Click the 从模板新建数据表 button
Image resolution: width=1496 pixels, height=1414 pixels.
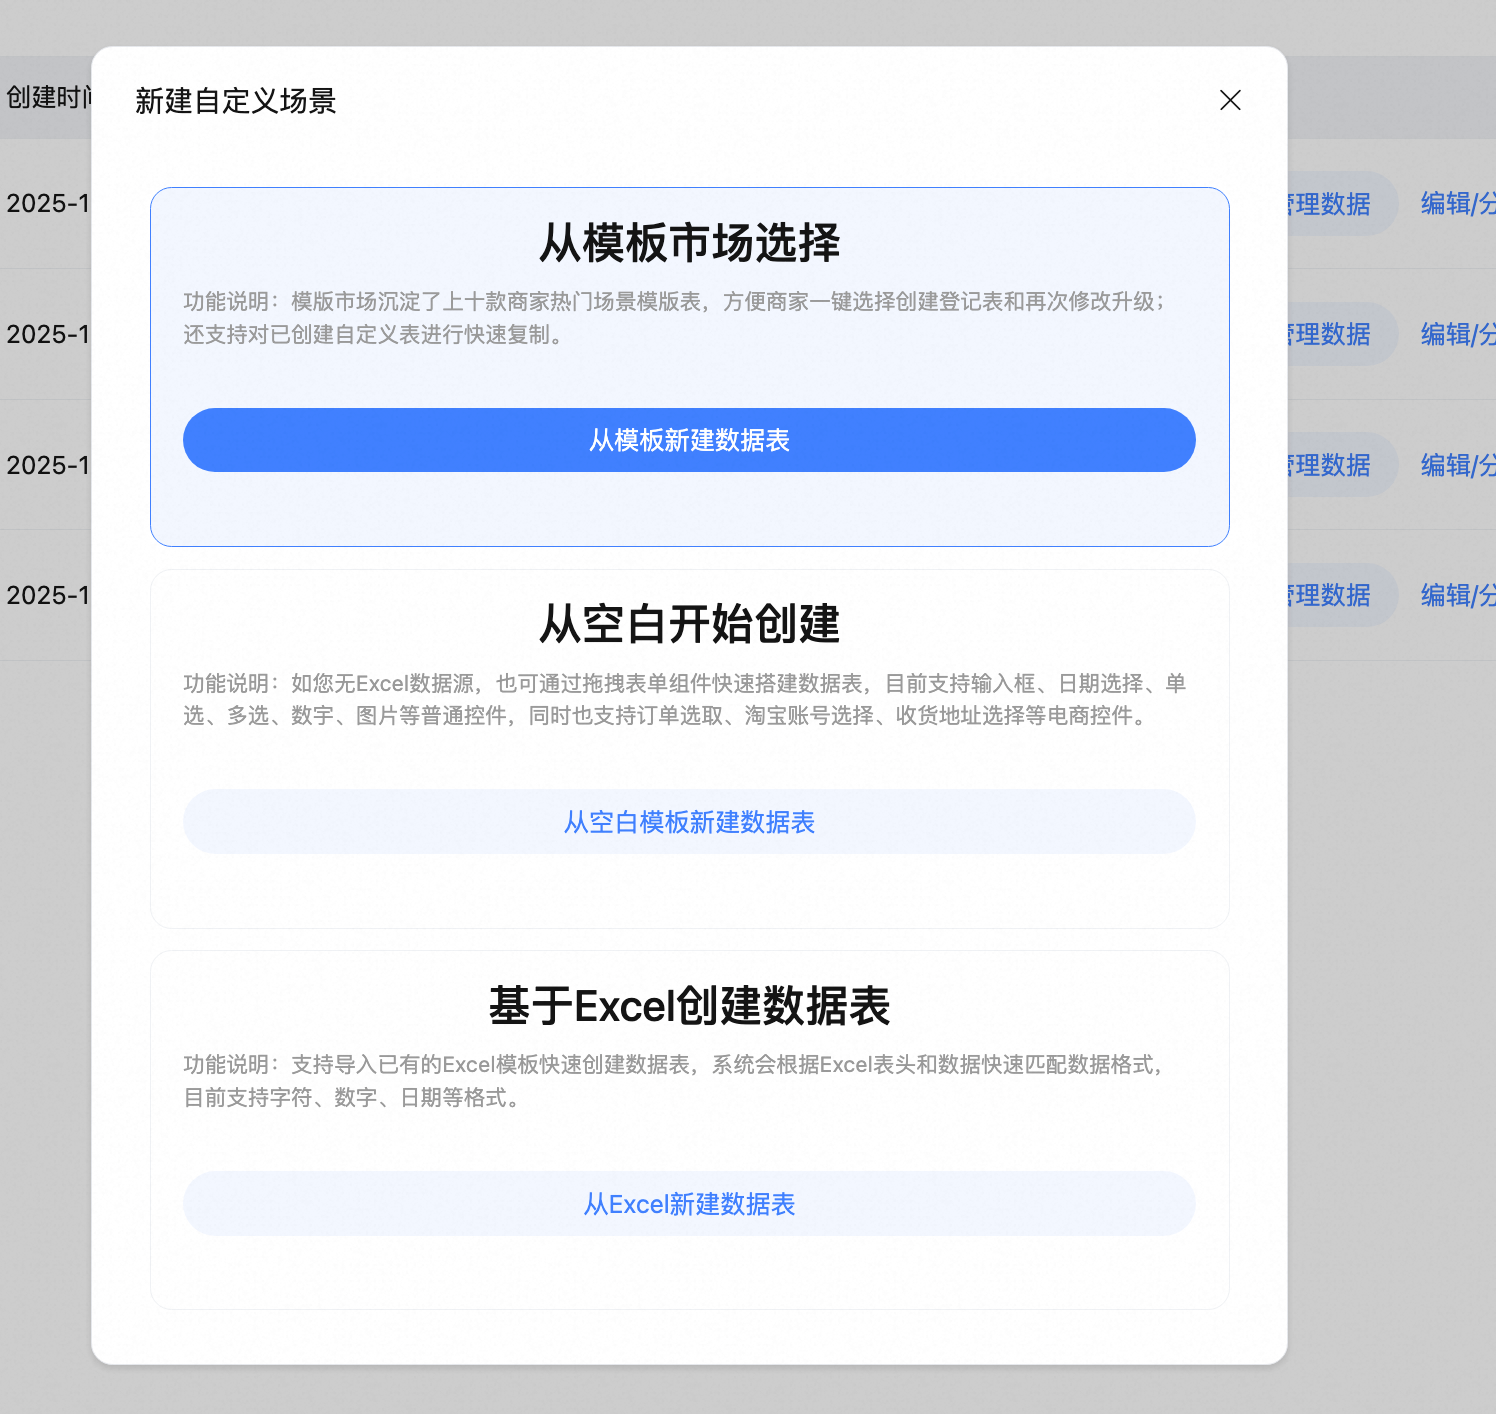[x=689, y=440]
